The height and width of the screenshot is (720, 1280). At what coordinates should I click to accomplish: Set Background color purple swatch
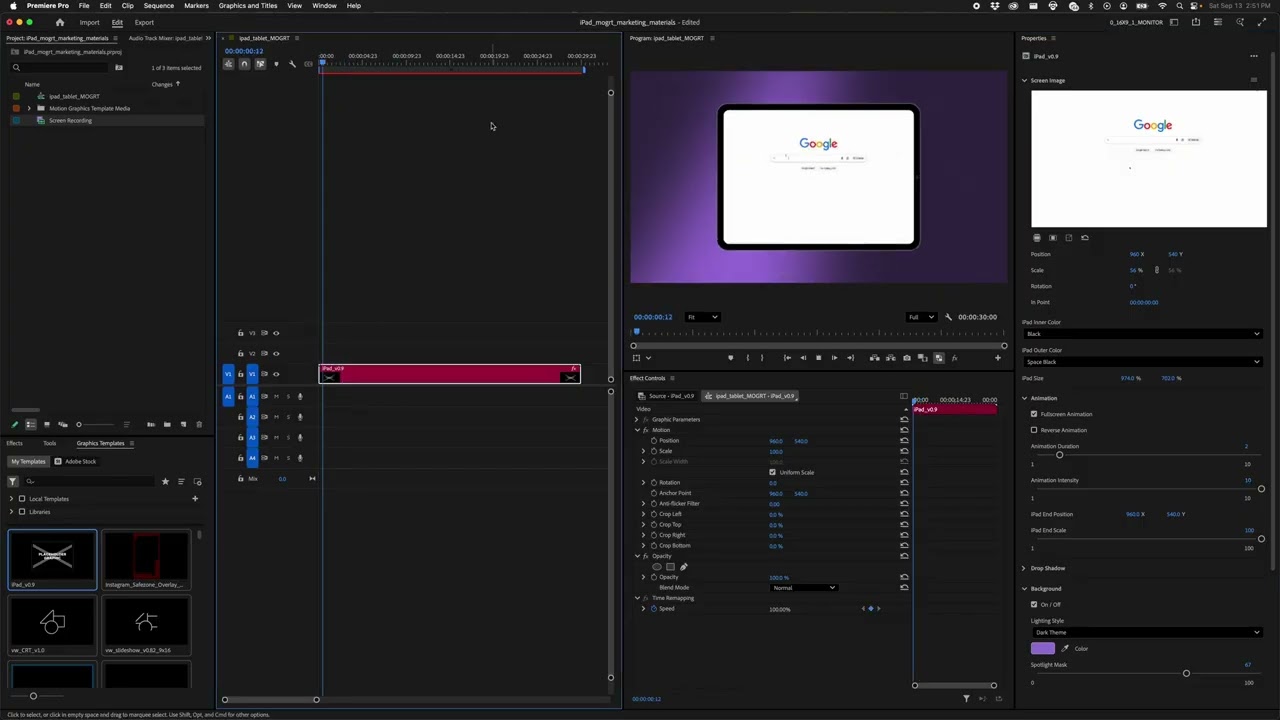click(x=1042, y=648)
